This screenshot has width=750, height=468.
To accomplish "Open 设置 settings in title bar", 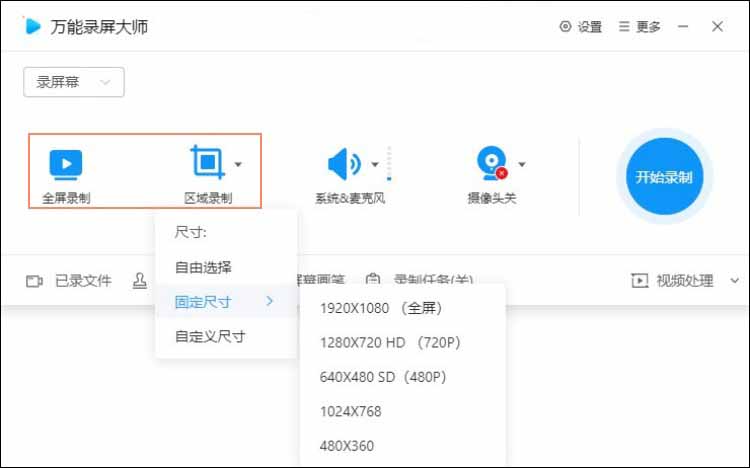I will 581,27.
